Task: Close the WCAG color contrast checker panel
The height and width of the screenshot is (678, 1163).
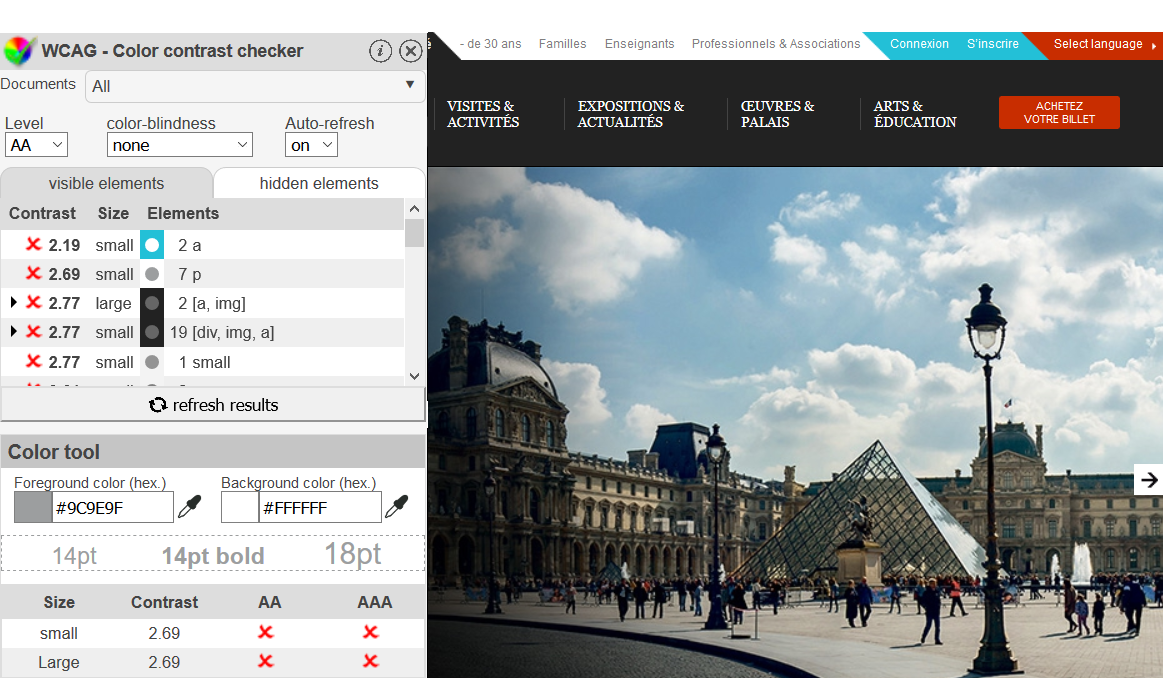Action: click(410, 51)
